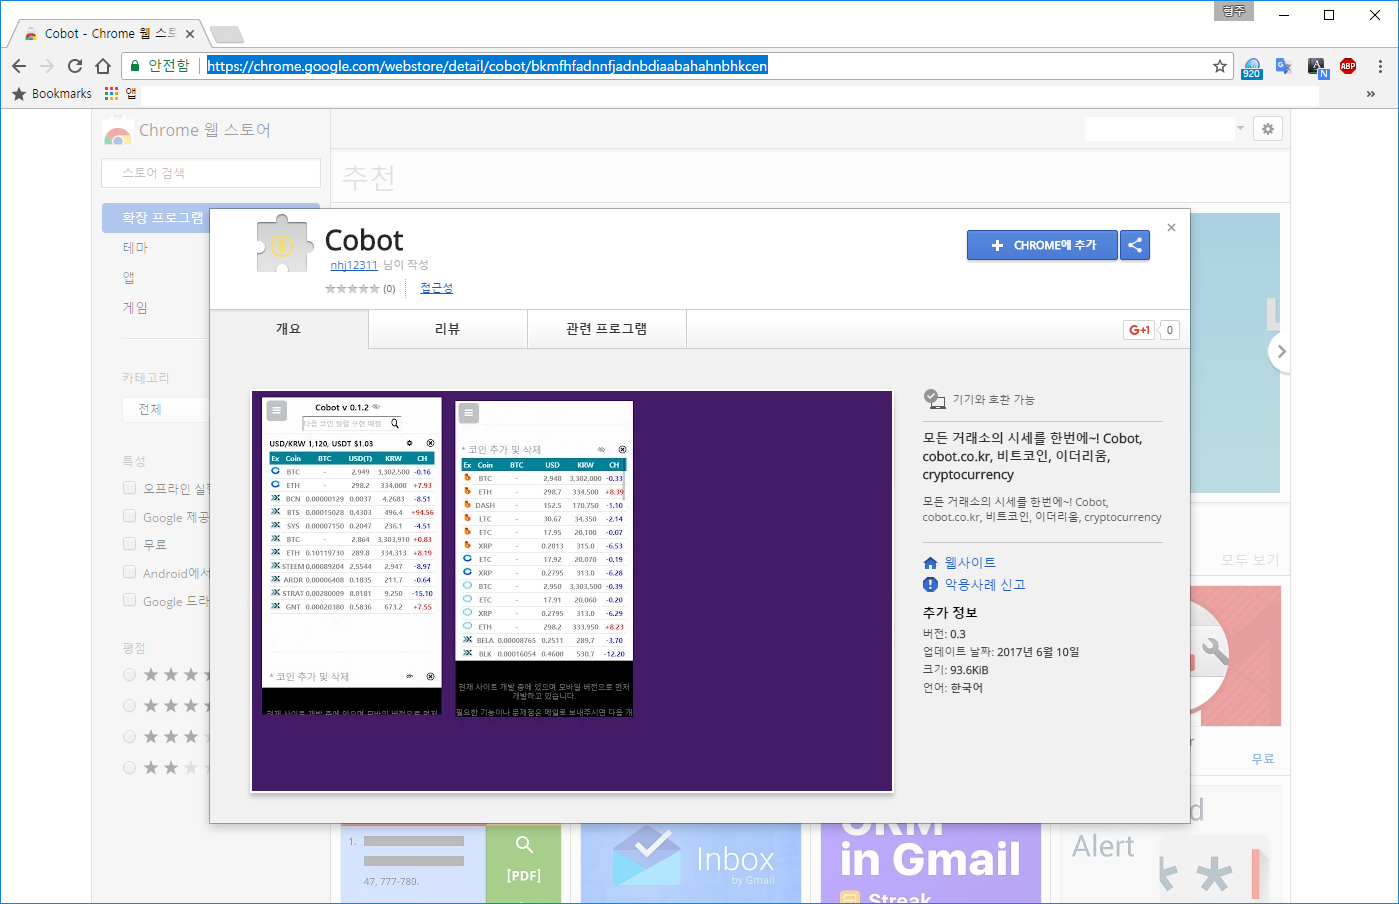Image resolution: width=1399 pixels, height=904 pixels.
Task: Click the second Cobot screenshot thumbnail
Action: point(544,559)
